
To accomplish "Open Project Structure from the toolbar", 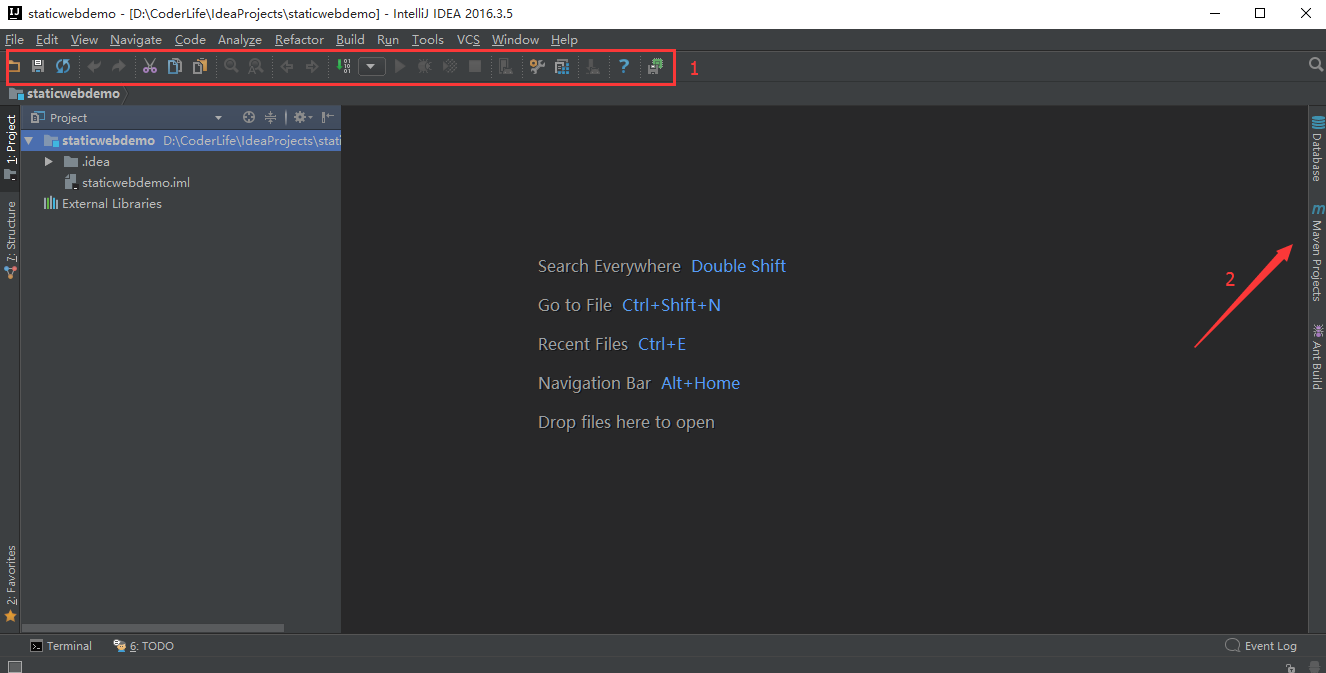I will 562,66.
